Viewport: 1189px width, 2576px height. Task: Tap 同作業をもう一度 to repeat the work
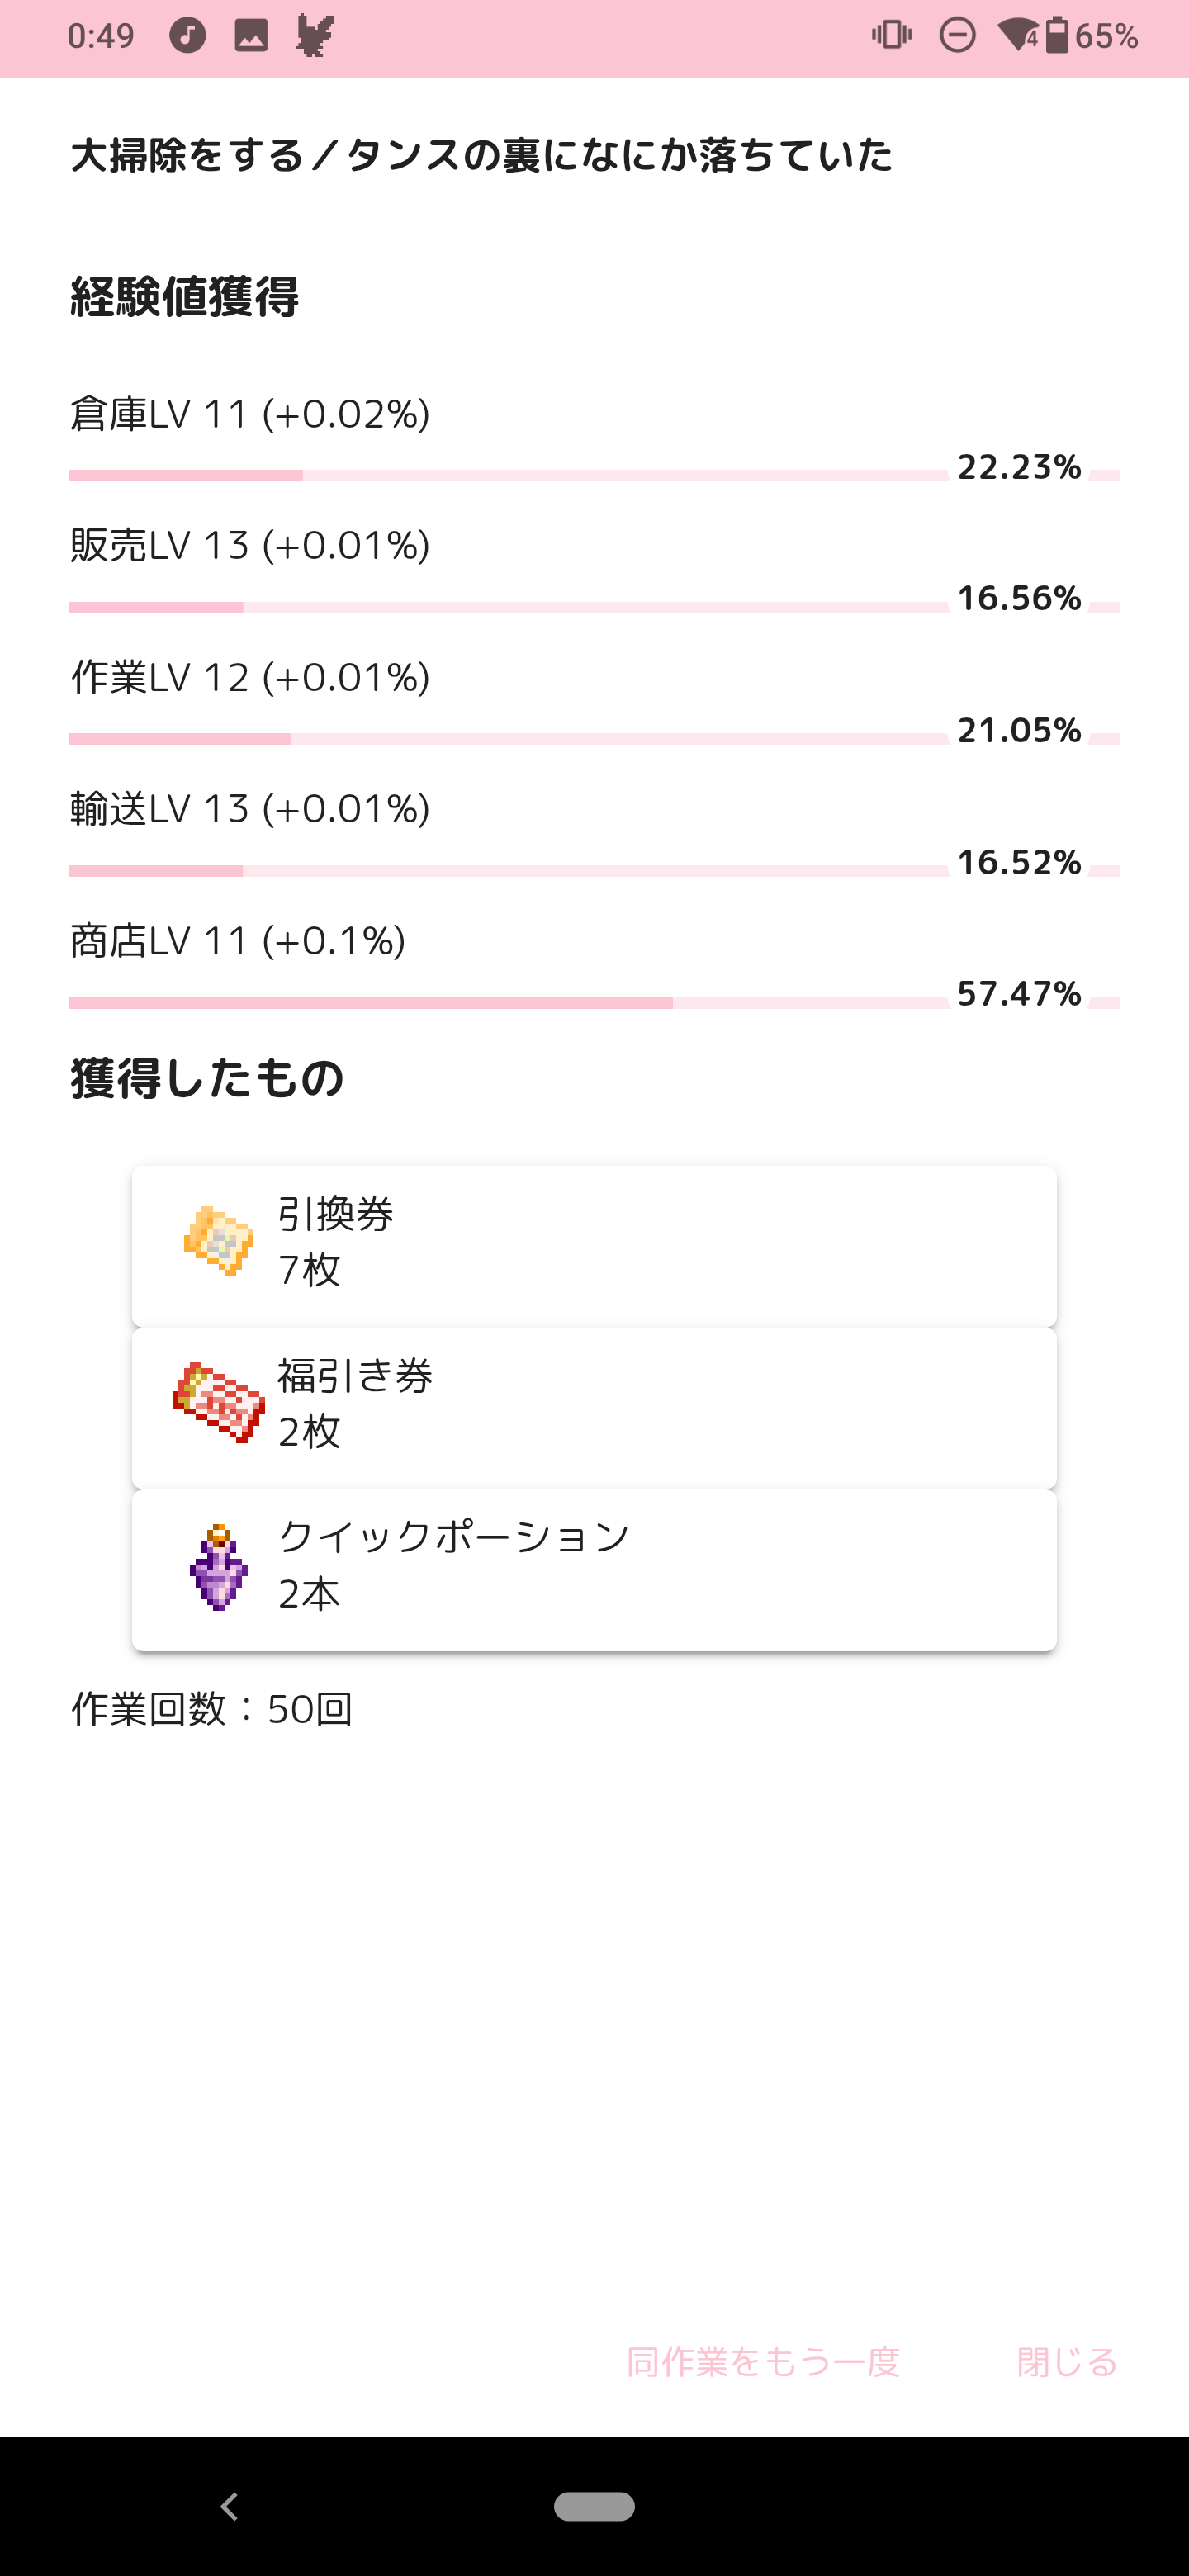click(763, 2362)
